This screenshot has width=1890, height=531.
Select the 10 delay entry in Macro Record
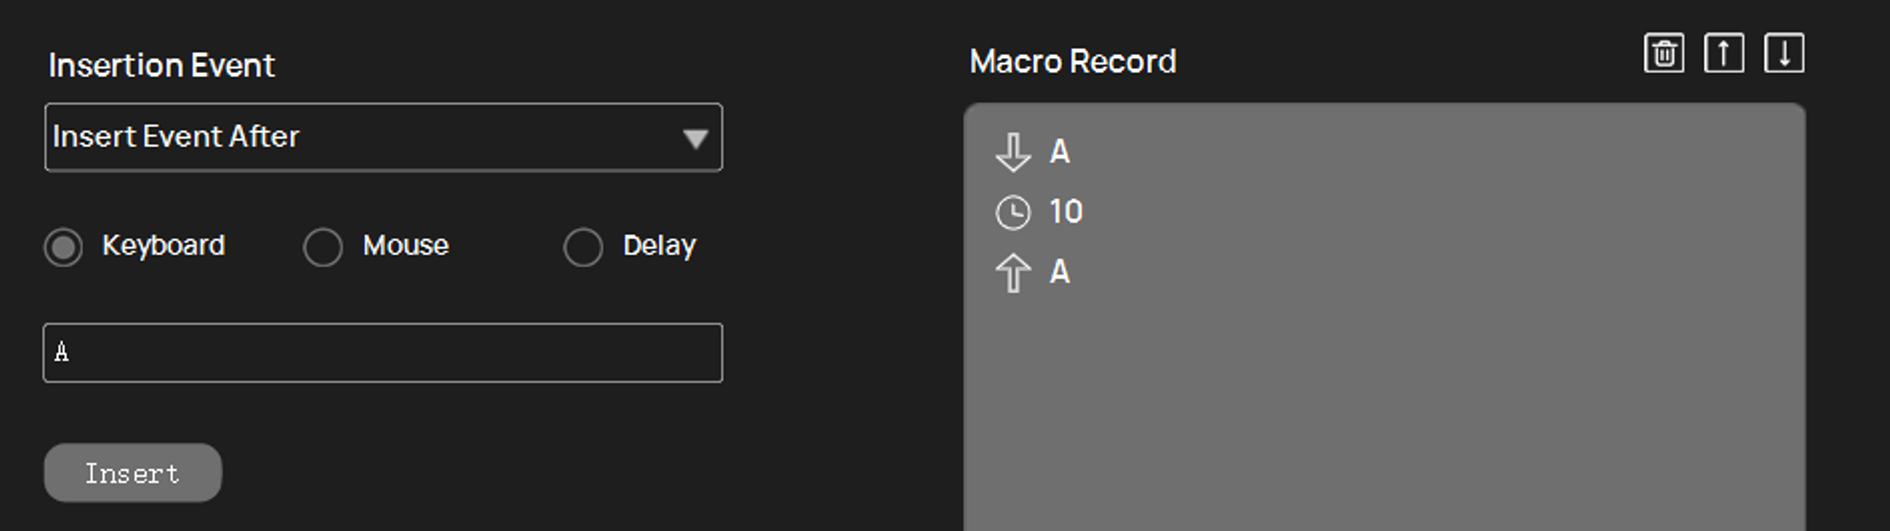(x=1066, y=212)
